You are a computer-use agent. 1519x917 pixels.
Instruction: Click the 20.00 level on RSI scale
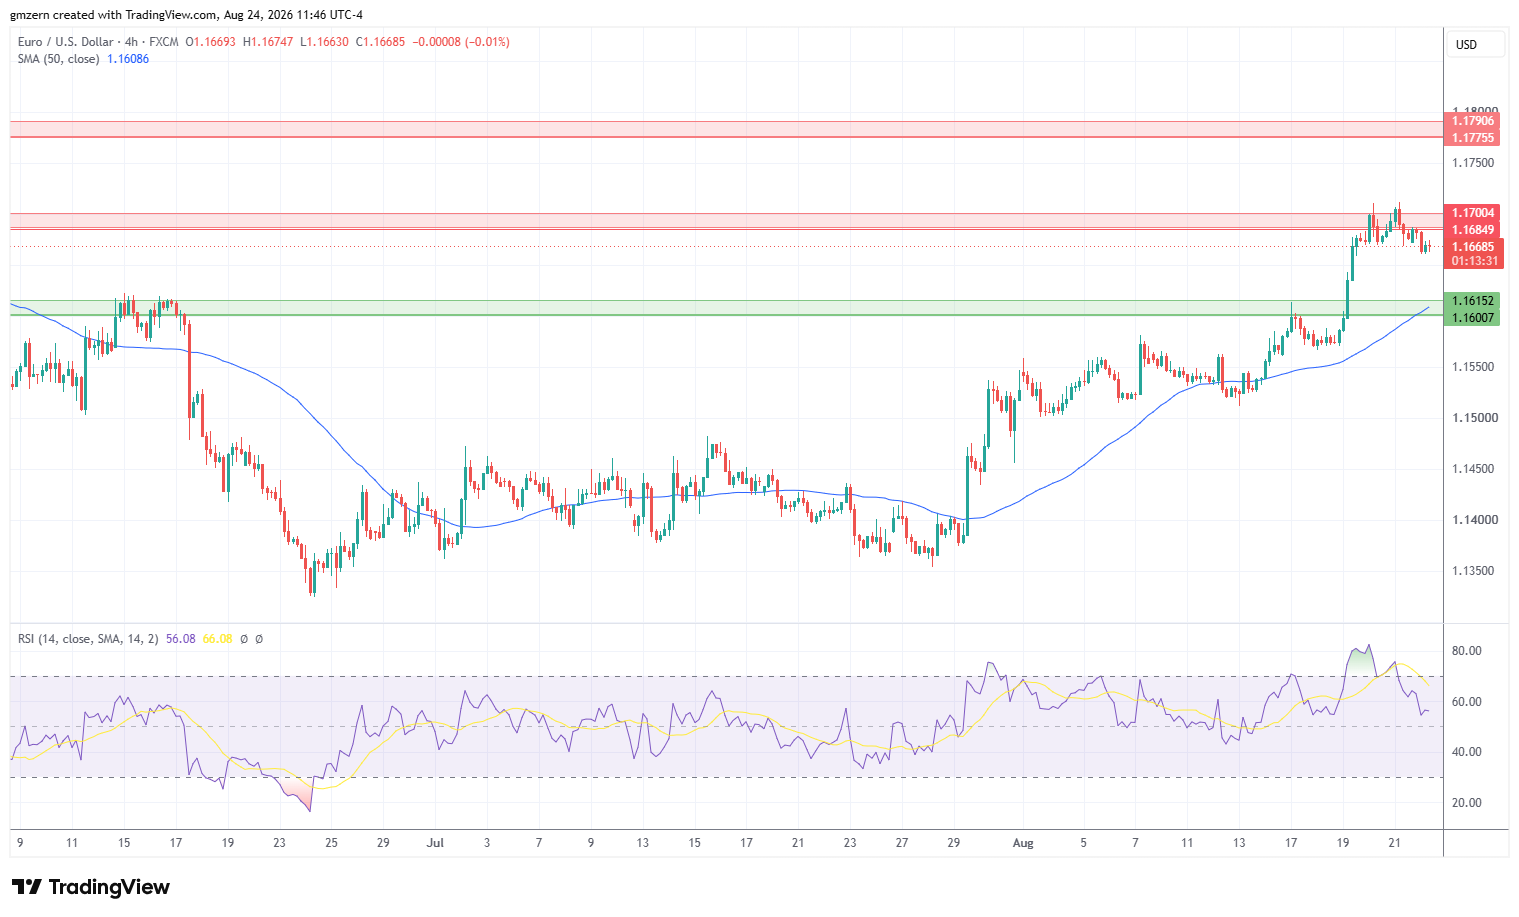(1466, 803)
